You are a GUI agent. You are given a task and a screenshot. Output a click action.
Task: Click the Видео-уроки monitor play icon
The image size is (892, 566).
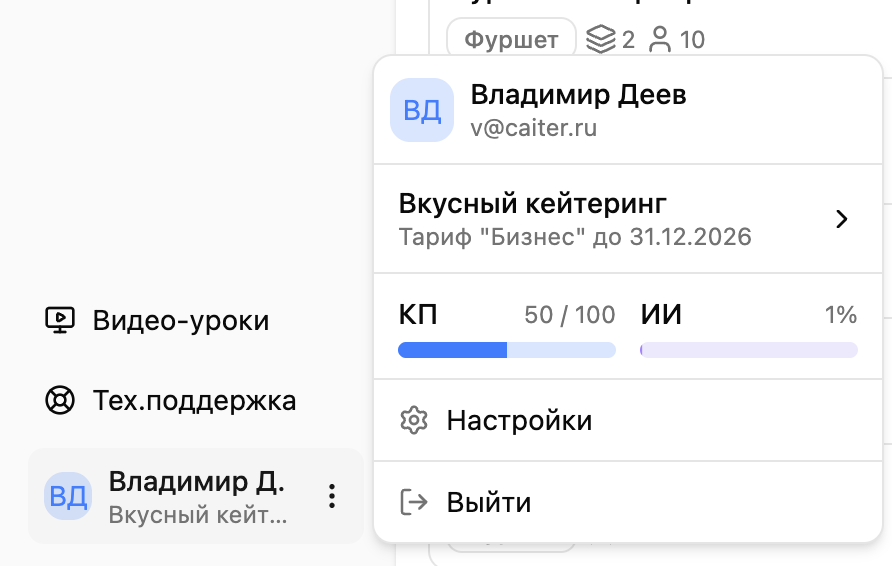point(60,320)
